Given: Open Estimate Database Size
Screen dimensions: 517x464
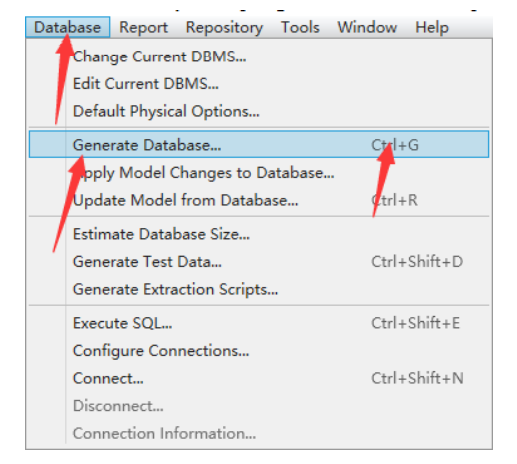Looking at the screenshot, I should (x=259, y=234).
